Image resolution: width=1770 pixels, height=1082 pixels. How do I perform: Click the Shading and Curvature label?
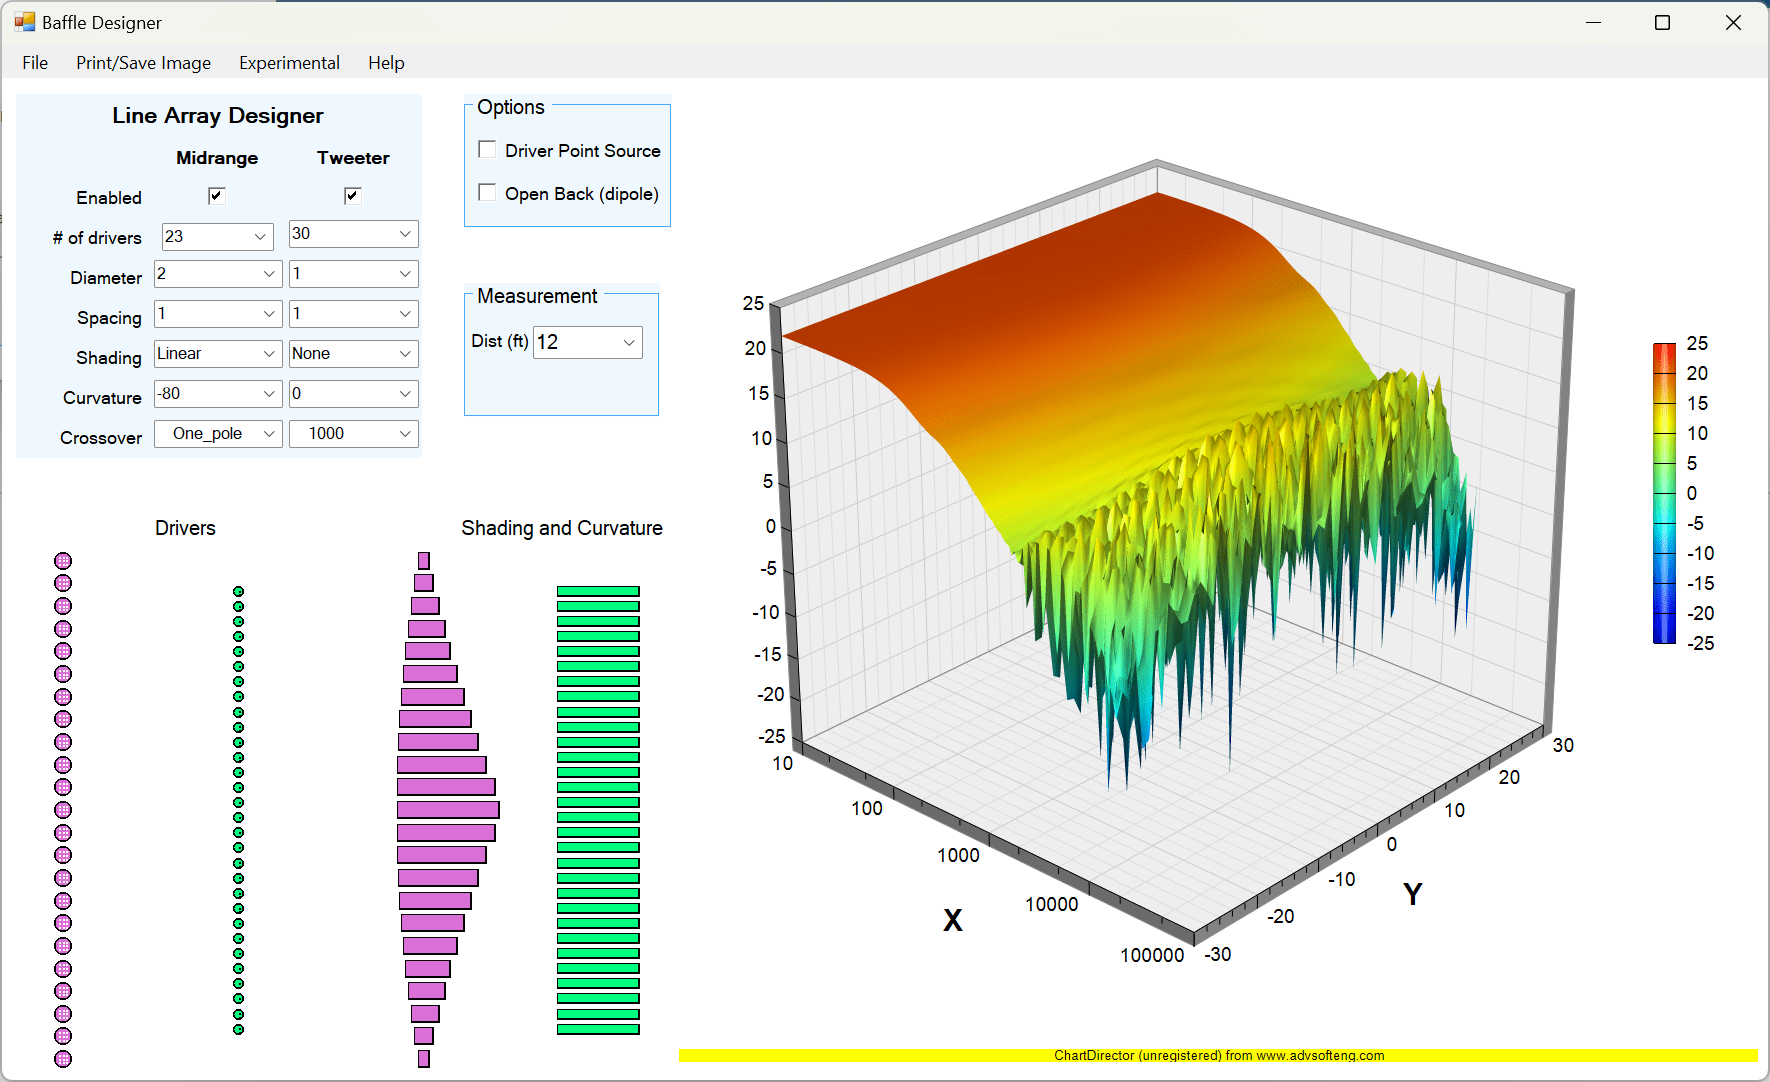tap(561, 528)
